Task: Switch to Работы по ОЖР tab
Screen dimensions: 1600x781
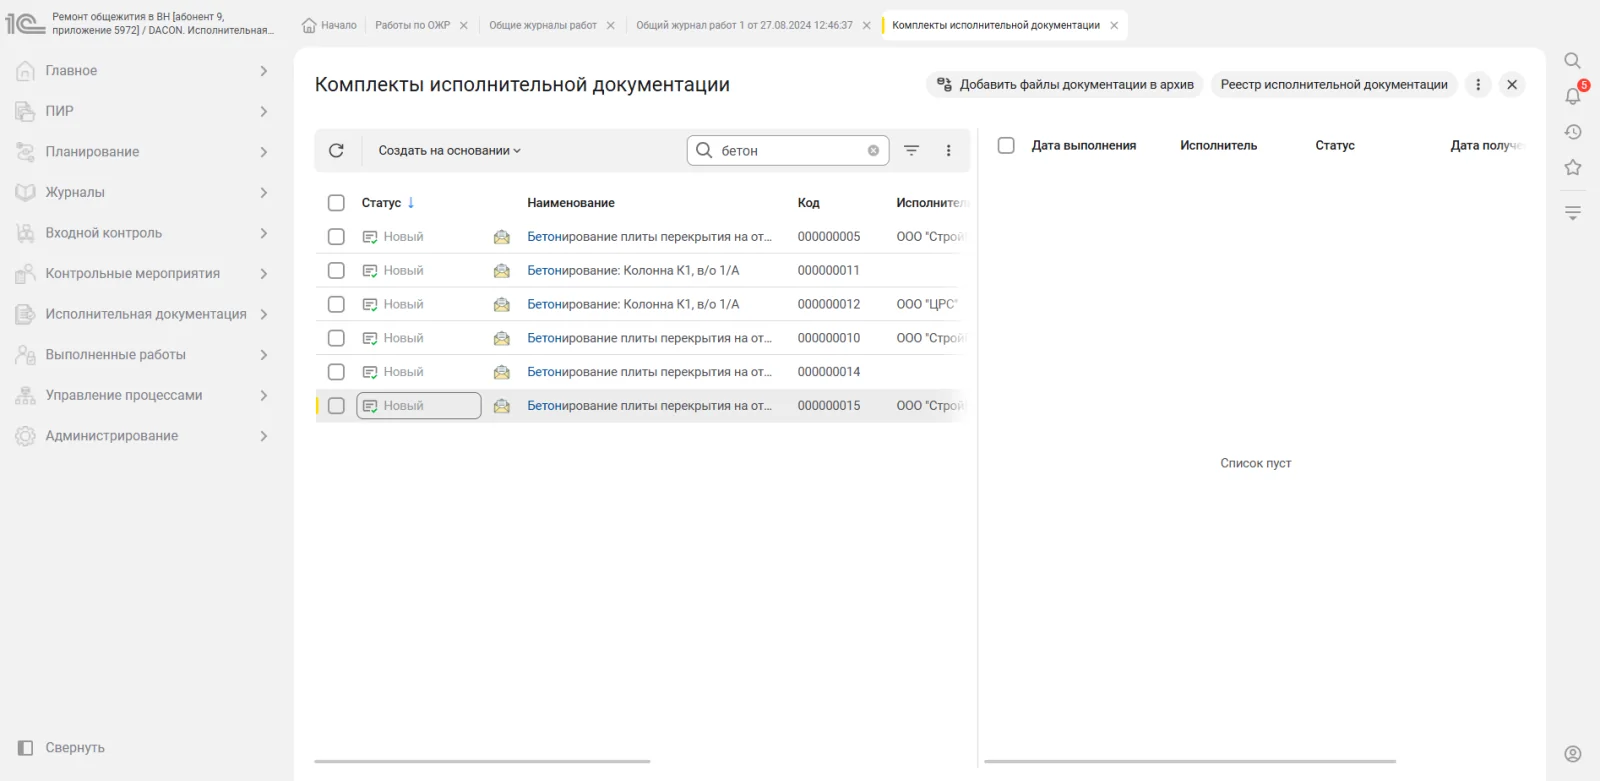Action: [413, 25]
